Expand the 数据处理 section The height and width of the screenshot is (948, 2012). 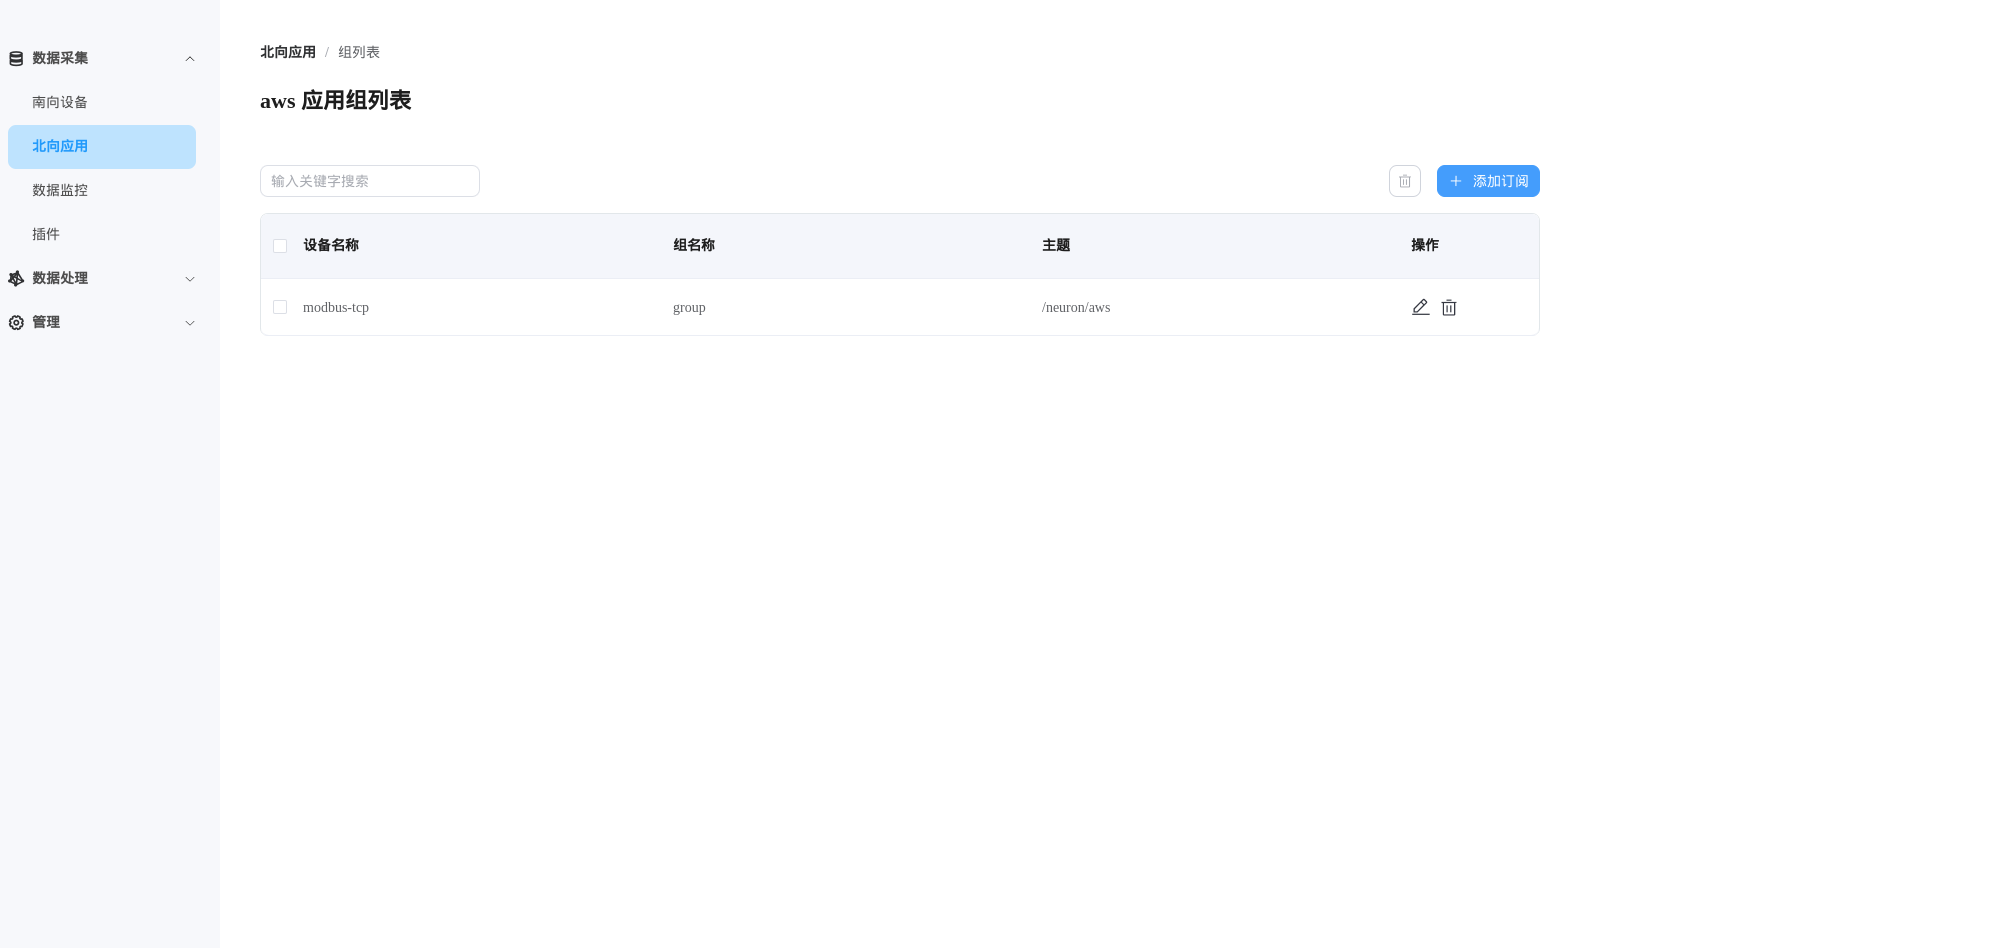click(x=190, y=278)
